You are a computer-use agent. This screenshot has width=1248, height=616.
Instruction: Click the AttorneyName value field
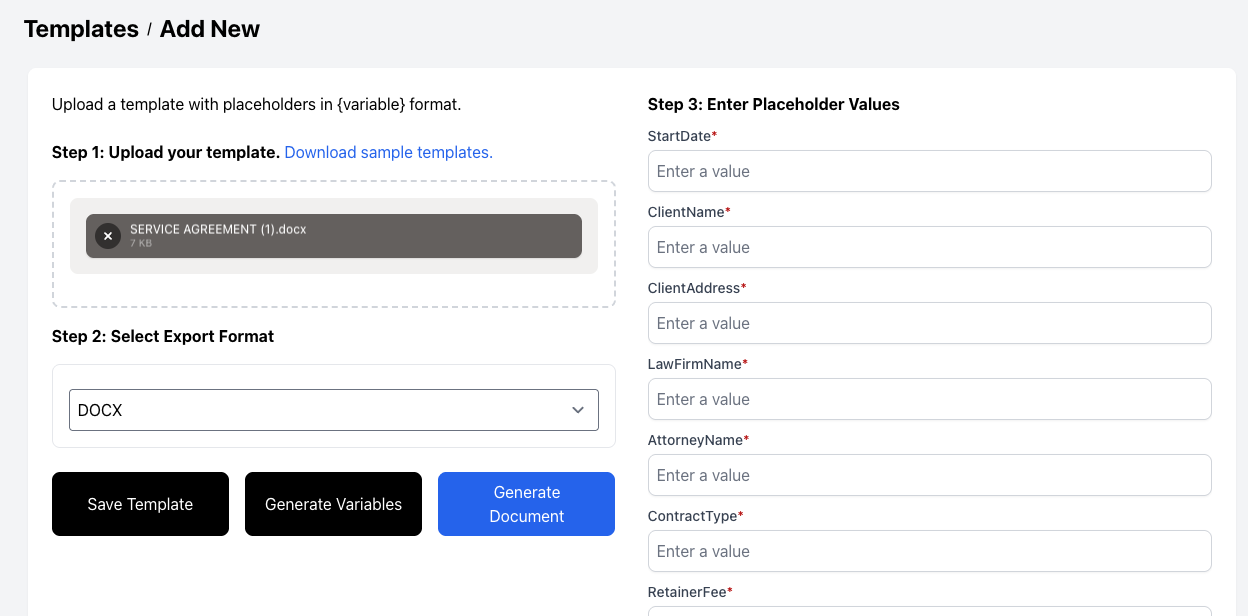929,475
